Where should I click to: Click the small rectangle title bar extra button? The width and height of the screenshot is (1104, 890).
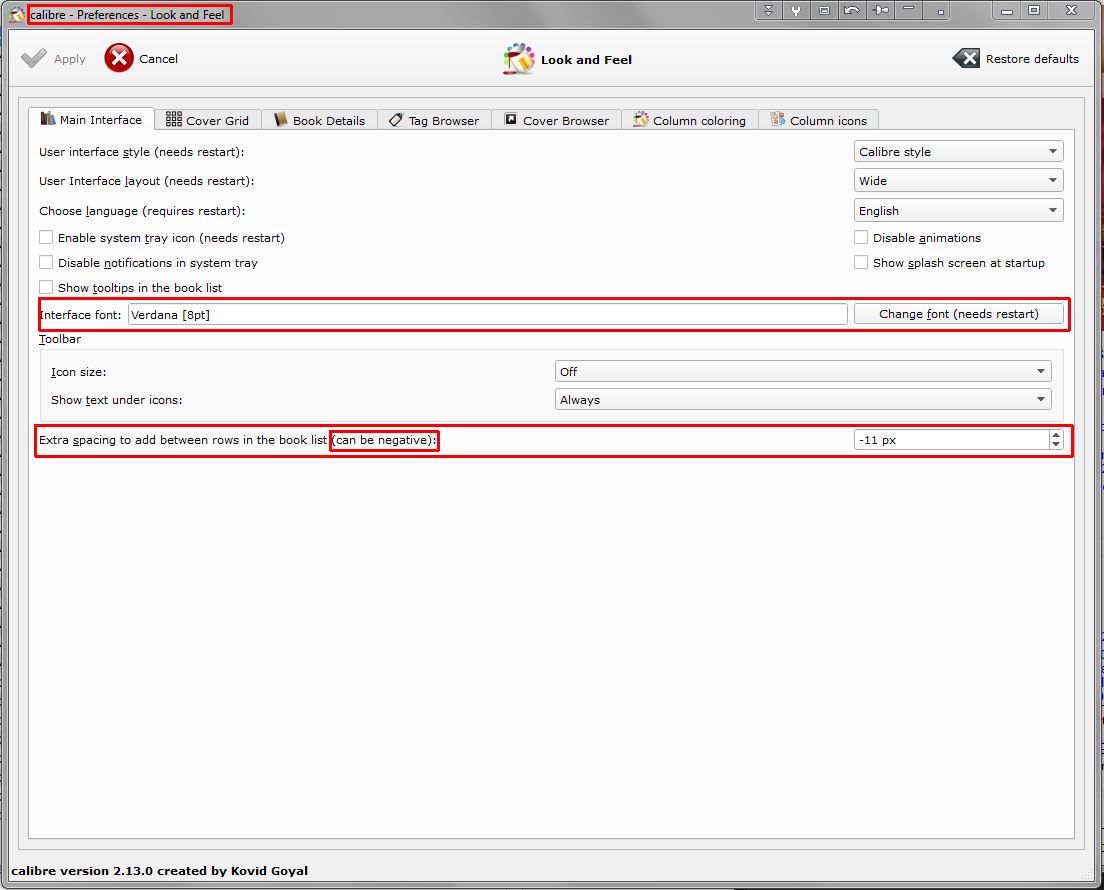pos(824,10)
